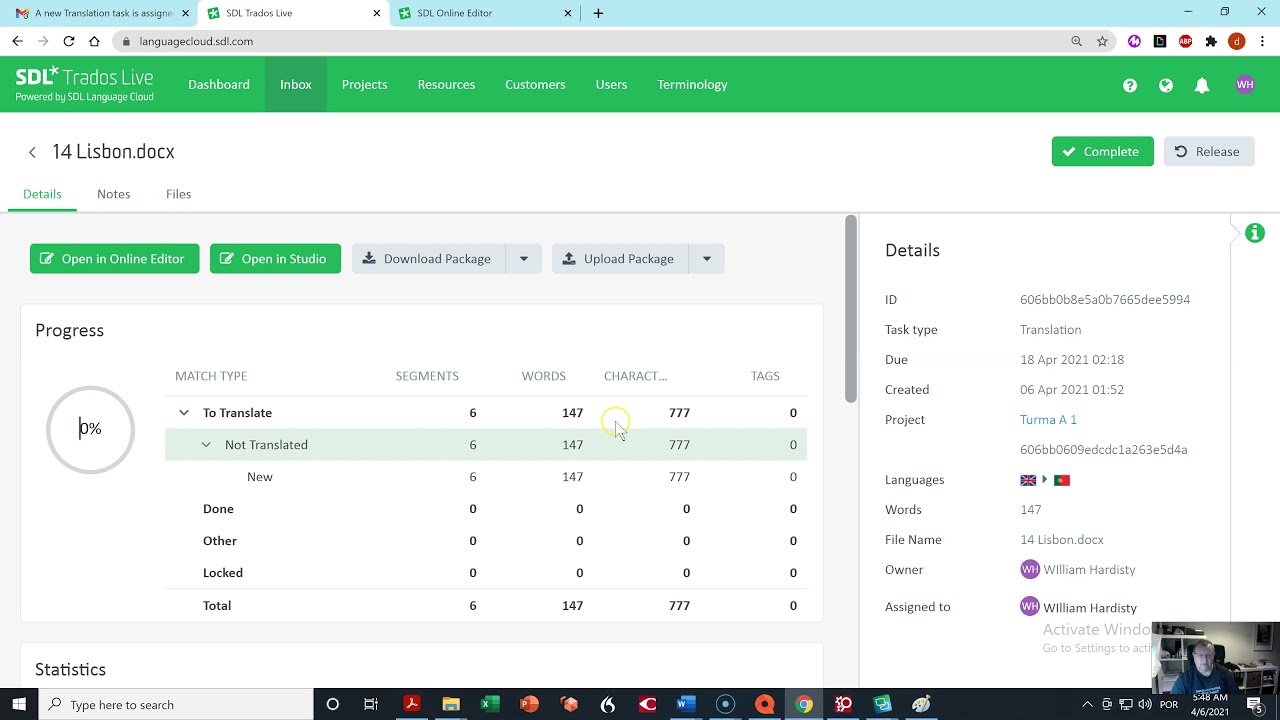Open Chrome three-dot menu
This screenshot has width=1280, height=720.
[x=1263, y=41]
